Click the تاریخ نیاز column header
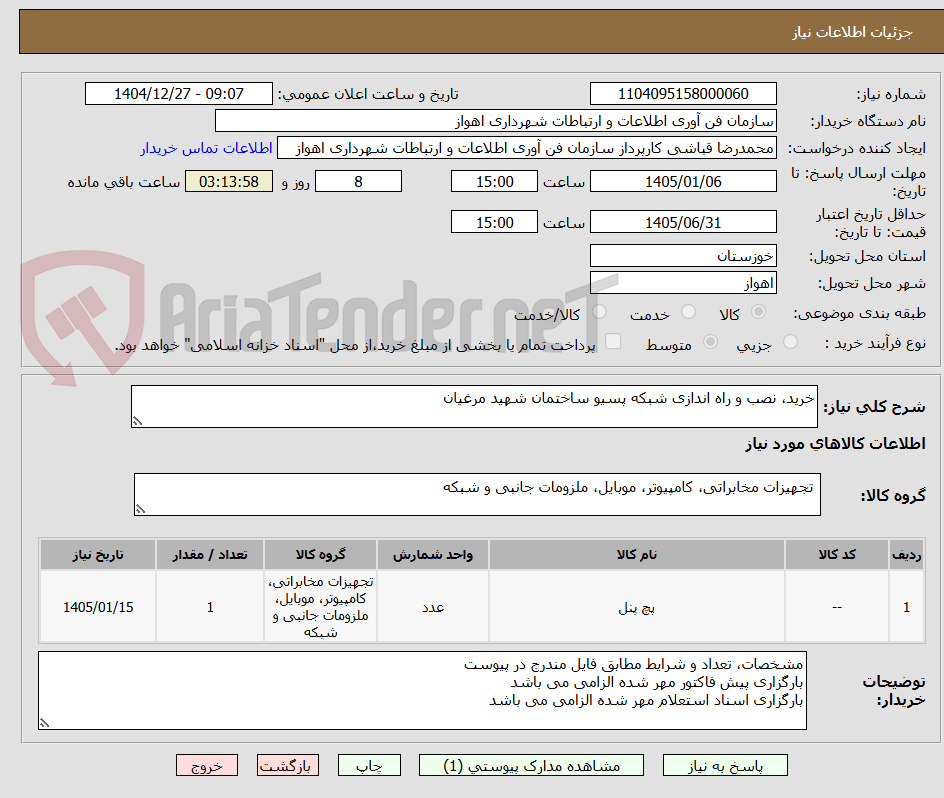This screenshot has height=798, width=944. (x=98, y=555)
